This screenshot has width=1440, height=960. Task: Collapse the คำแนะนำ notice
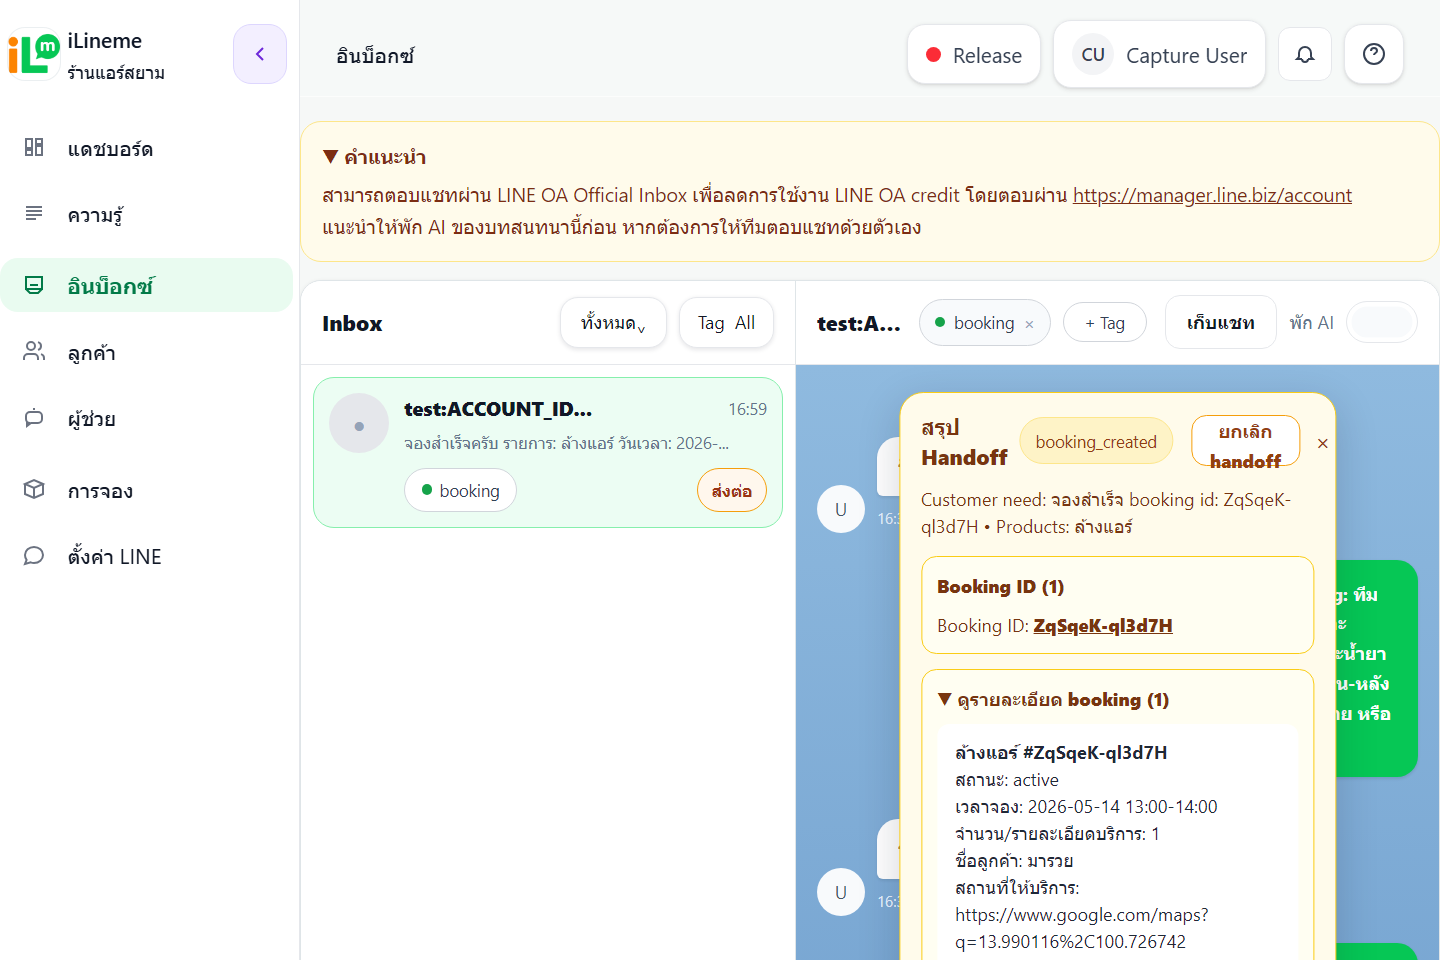331,157
